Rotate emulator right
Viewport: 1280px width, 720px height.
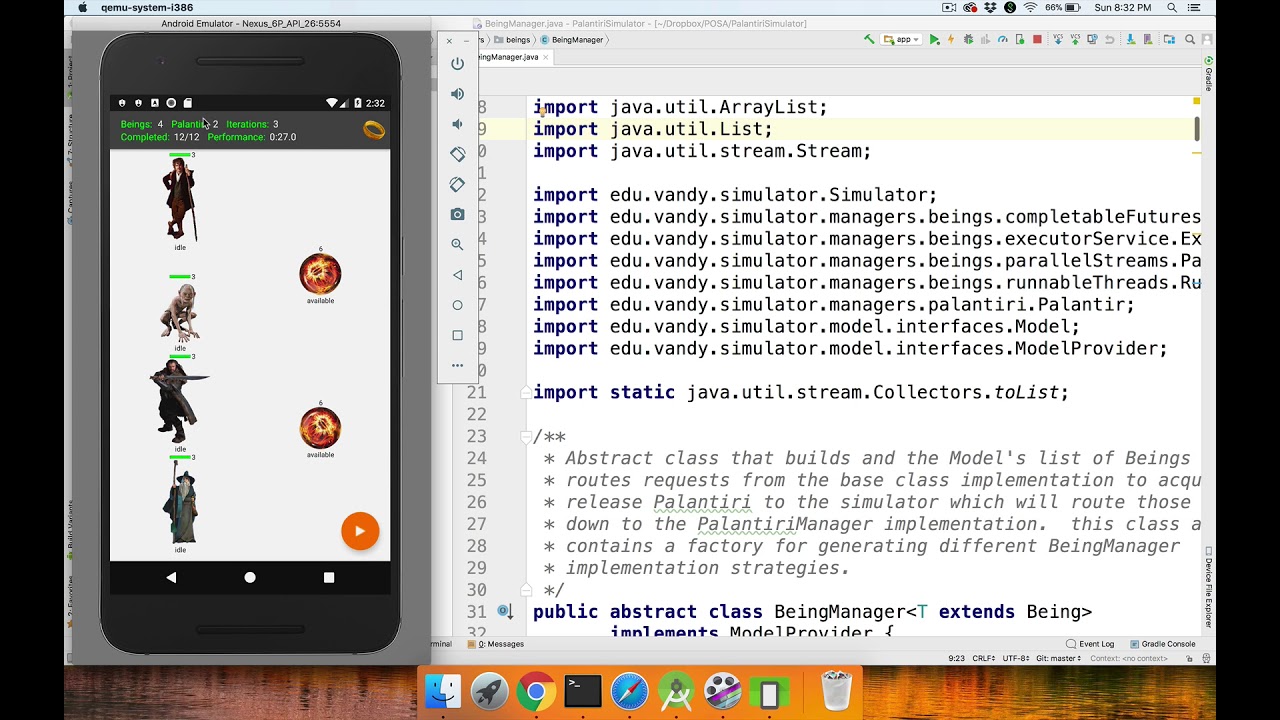click(457, 184)
